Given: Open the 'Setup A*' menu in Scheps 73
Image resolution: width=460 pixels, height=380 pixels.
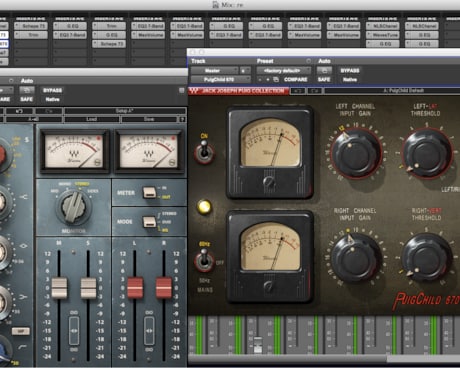Looking at the screenshot, I should point(125,111).
